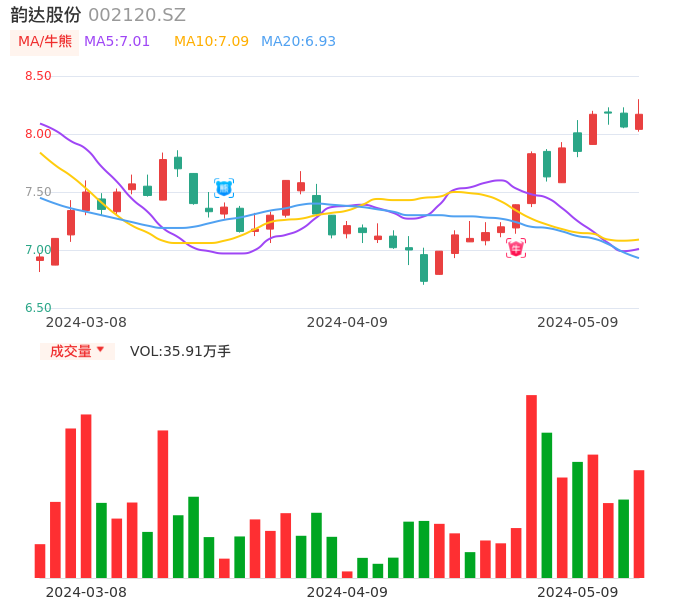
Task: Click the blue bear signal marker icon
Action: (x=224, y=187)
